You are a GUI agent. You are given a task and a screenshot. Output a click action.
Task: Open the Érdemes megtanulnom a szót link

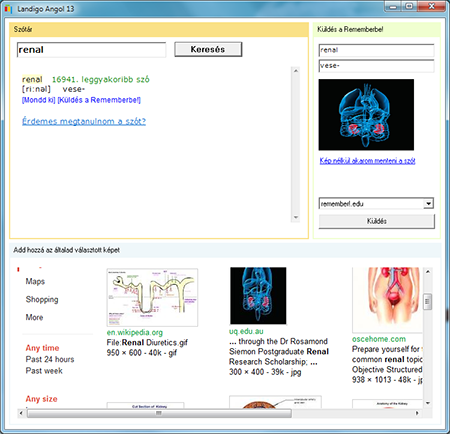(84, 121)
